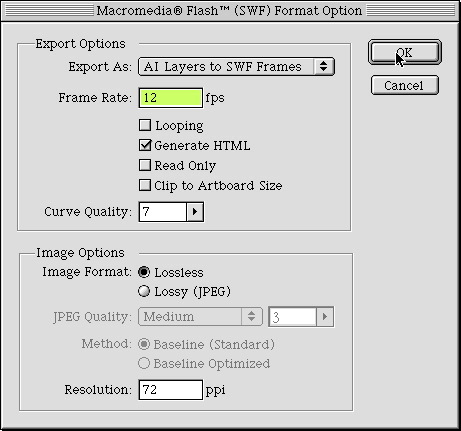Click the Curve Quality value field

[163, 212]
